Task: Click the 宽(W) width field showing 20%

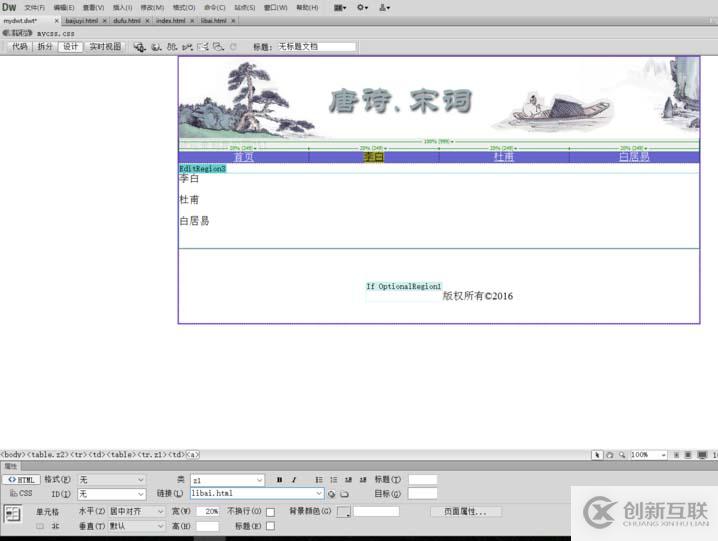Action: (x=208, y=511)
